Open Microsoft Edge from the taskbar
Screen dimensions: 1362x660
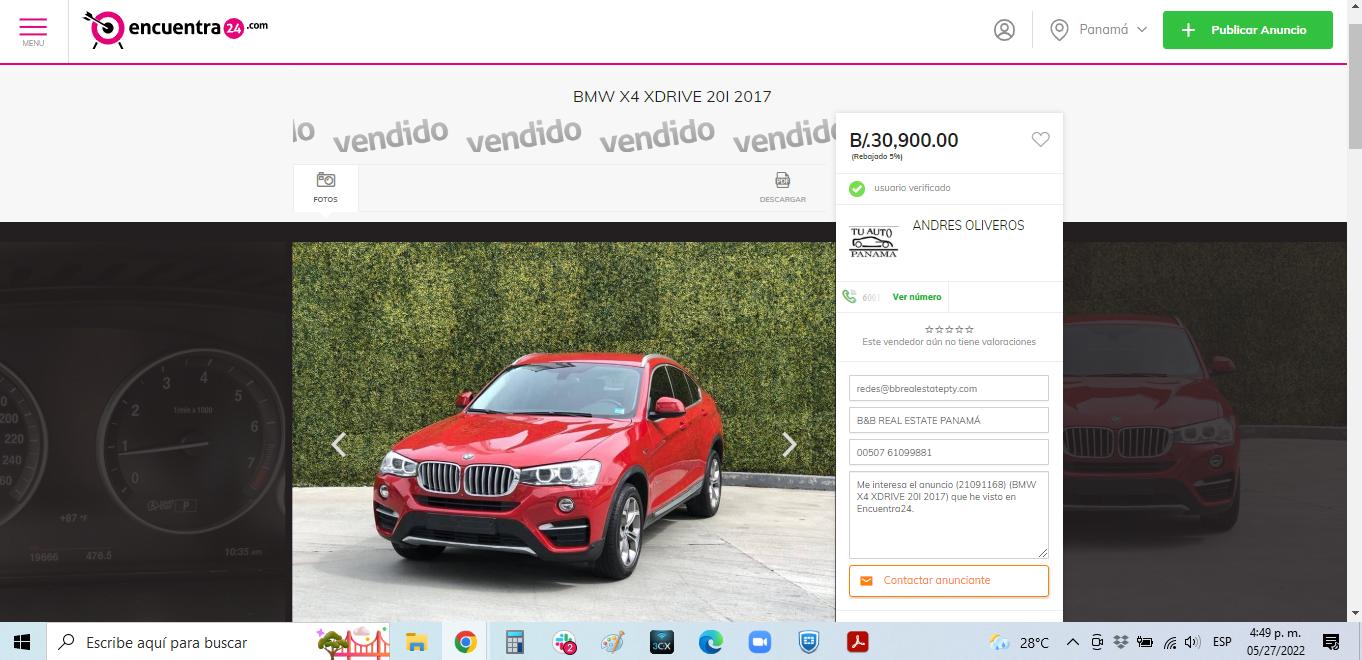710,642
